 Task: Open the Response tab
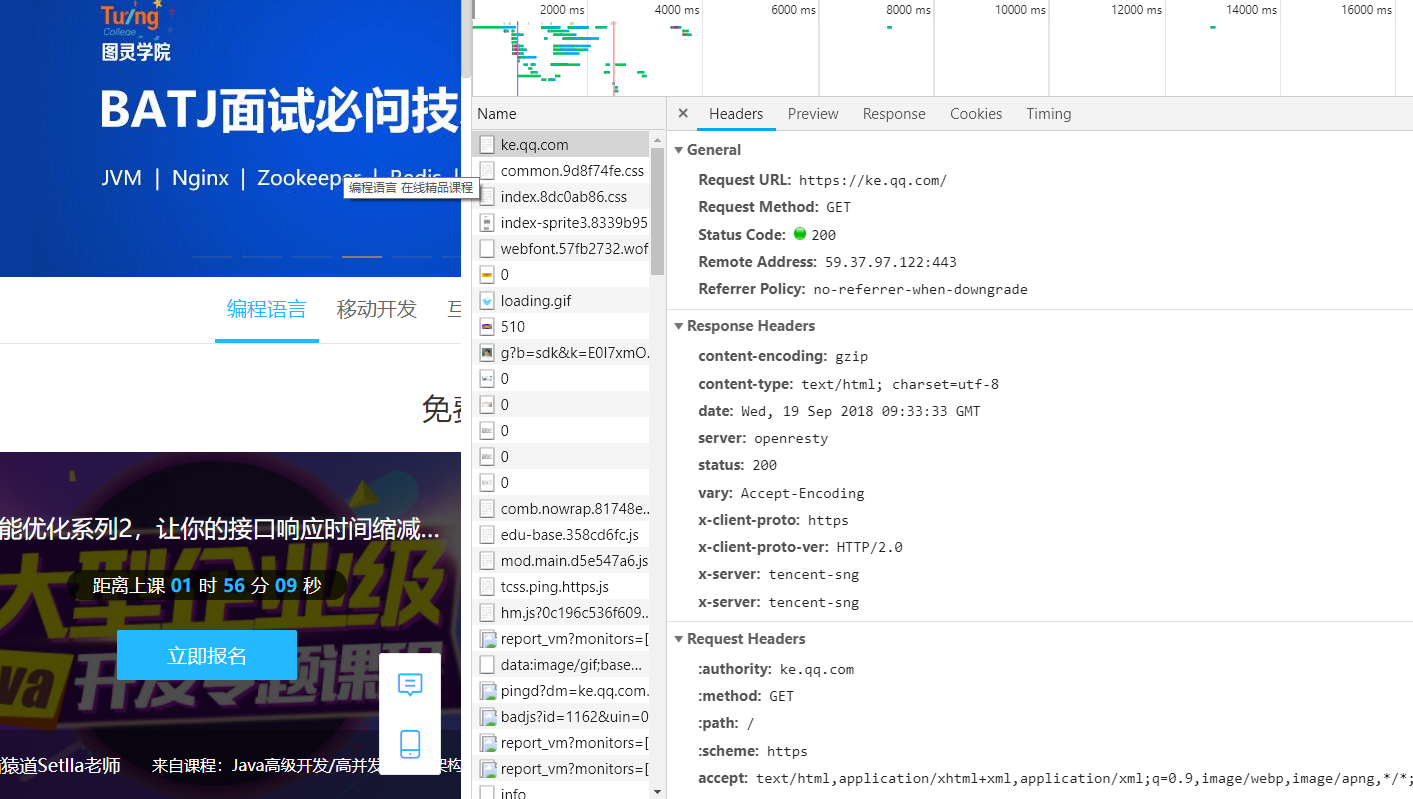click(894, 114)
